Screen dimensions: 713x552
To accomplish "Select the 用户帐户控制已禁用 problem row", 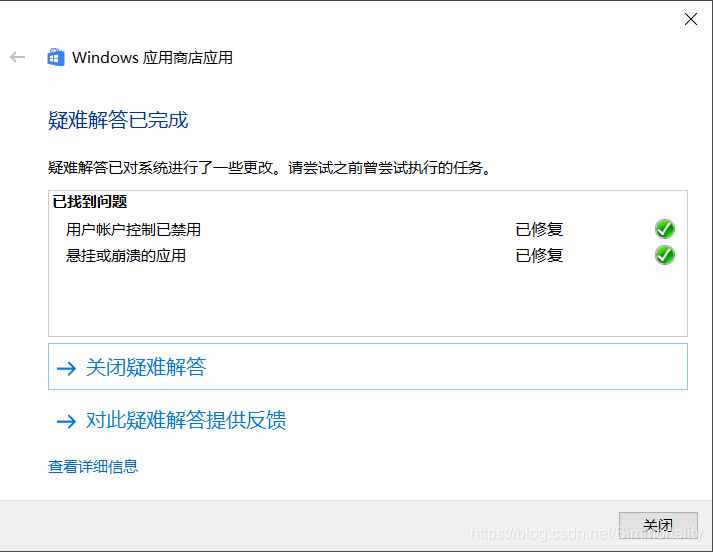I will (x=133, y=229).
